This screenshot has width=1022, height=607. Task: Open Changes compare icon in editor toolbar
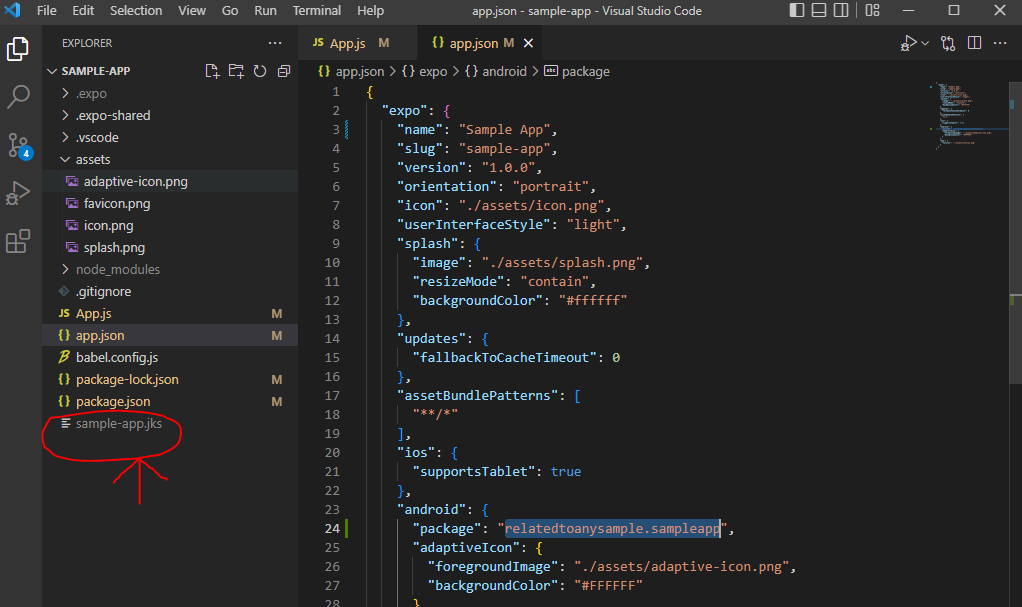click(947, 43)
